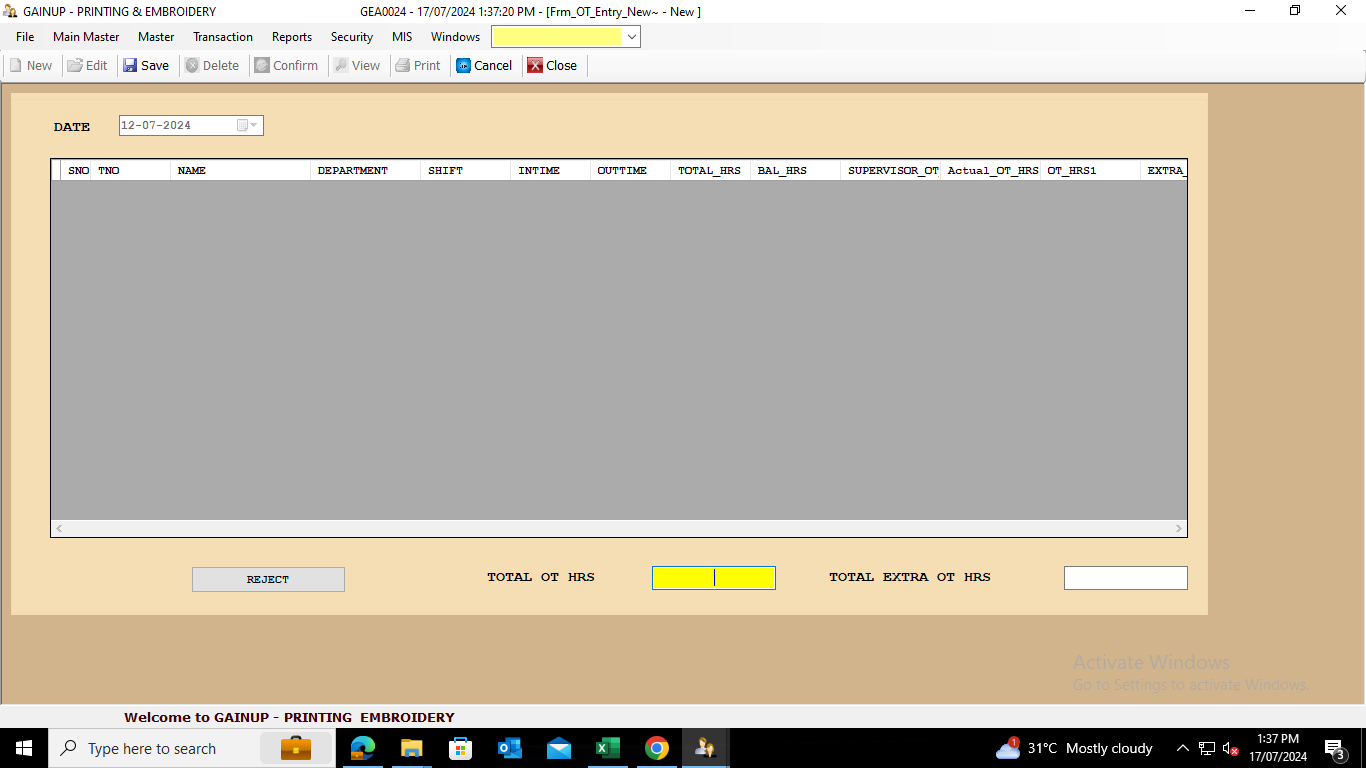Click the DEPARTMENT column header
Image resolution: width=1366 pixels, height=768 pixels.
(x=353, y=171)
